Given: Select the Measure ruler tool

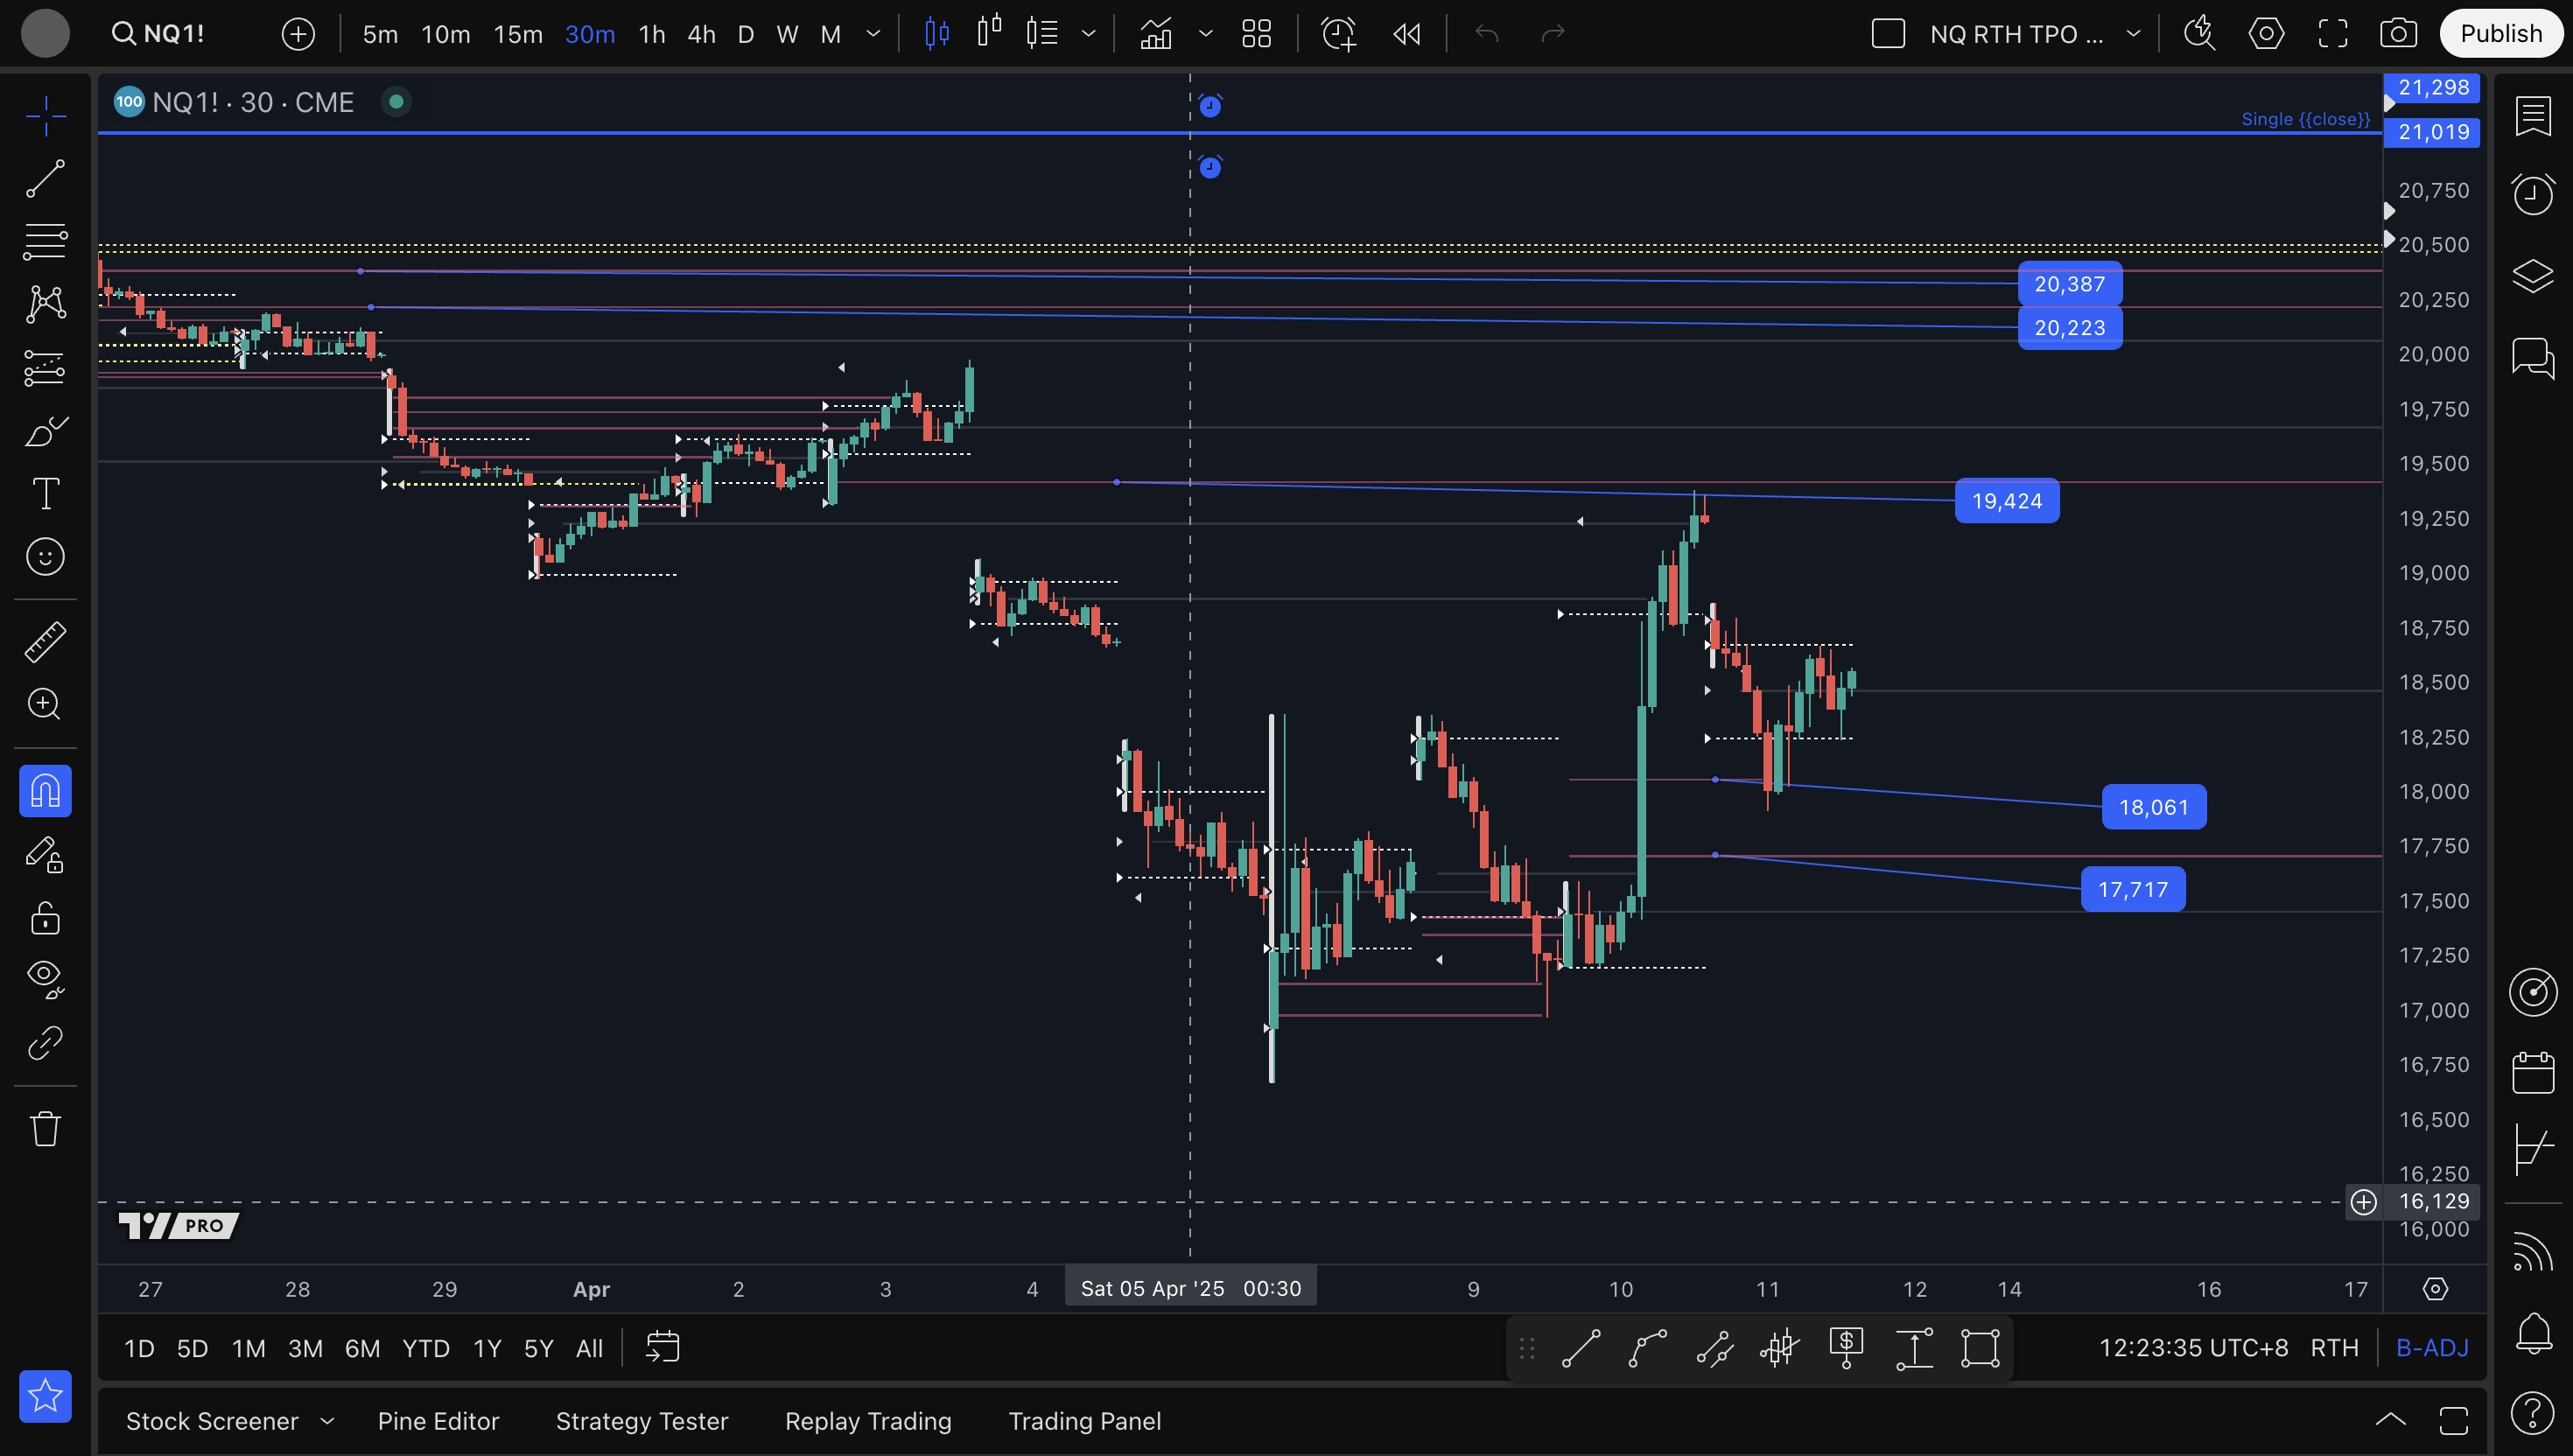Looking at the screenshot, I should [45, 642].
